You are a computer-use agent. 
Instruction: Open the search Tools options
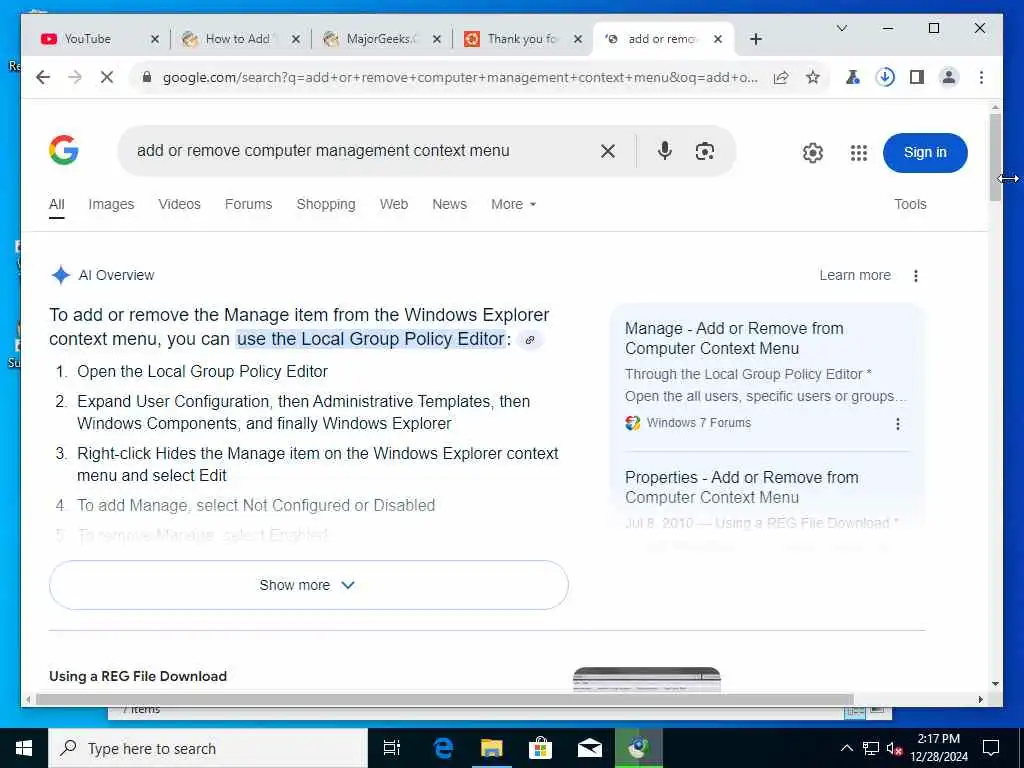point(910,204)
